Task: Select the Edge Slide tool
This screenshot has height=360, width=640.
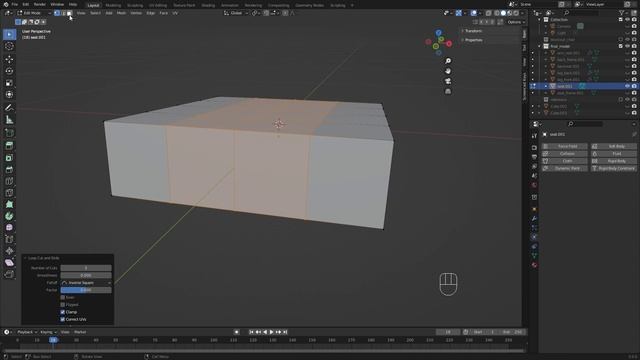Action: 9,239
